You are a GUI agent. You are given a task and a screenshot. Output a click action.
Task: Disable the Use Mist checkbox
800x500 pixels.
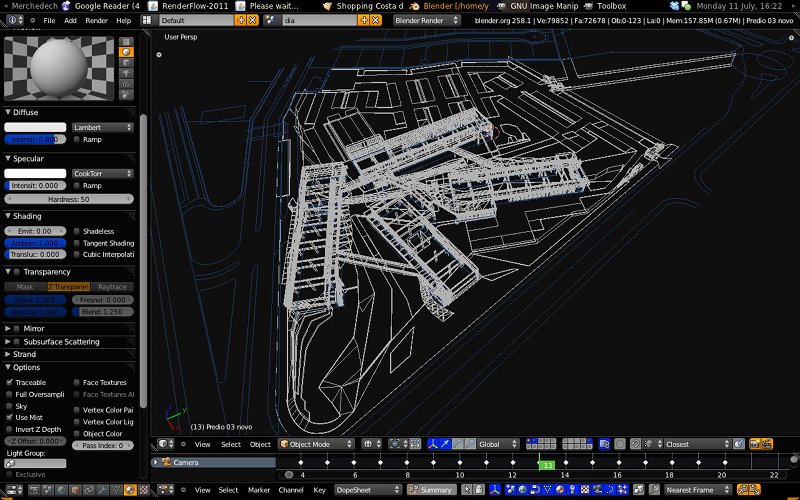coord(9,417)
